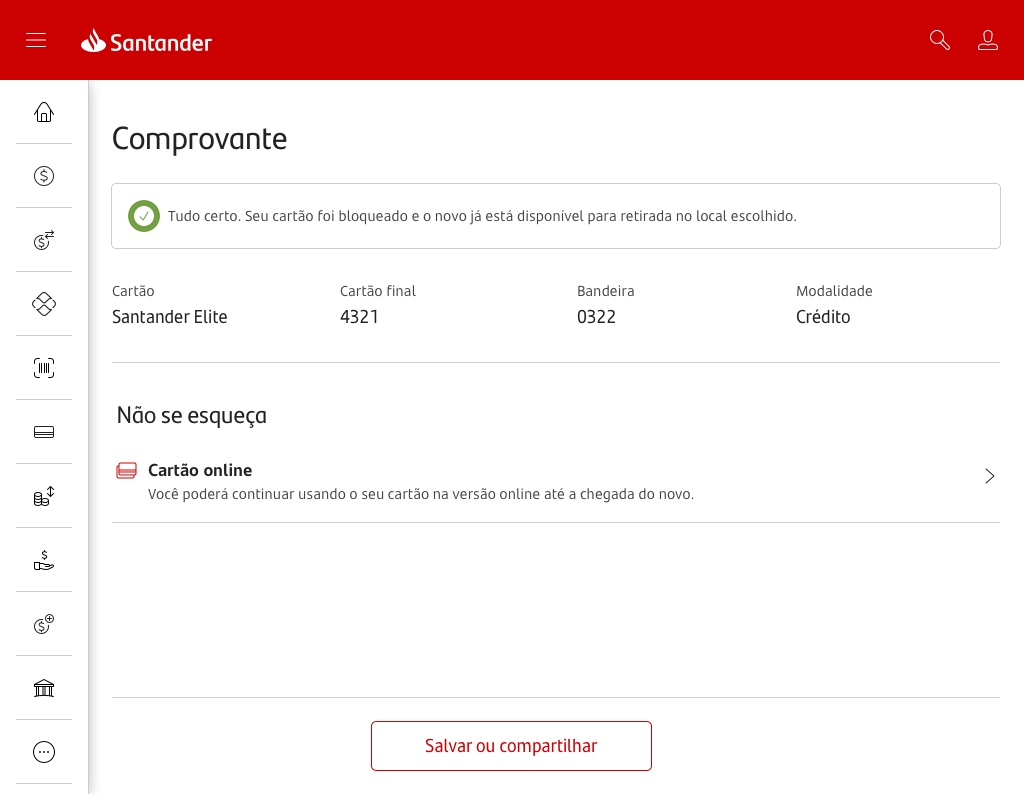The image size is (1024, 794).
Task: Open the Pix diamond icon
Action: tap(44, 304)
